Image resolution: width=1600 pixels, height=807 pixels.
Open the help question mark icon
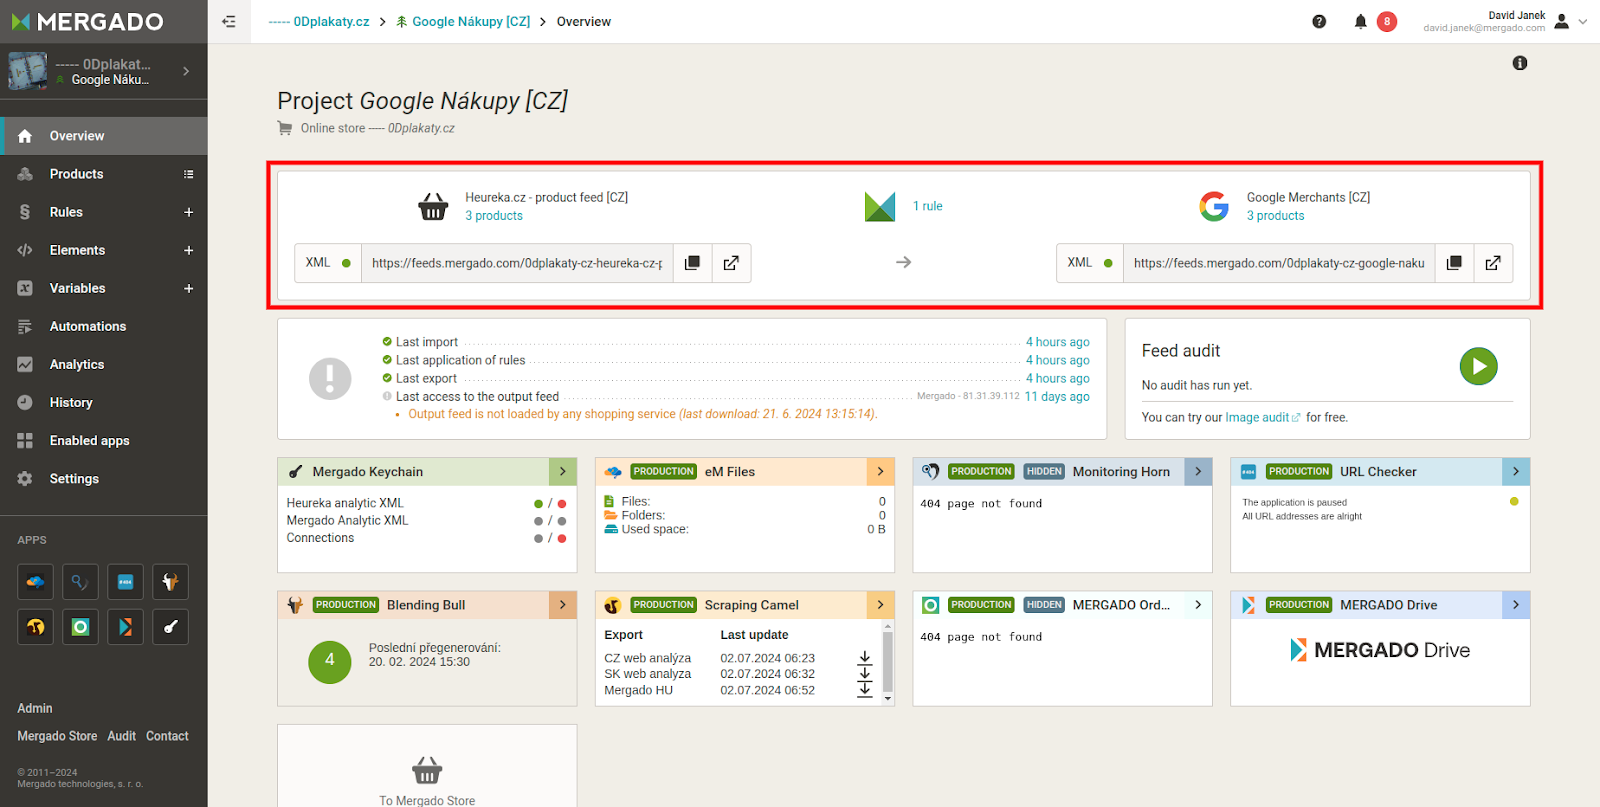(x=1319, y=21)
